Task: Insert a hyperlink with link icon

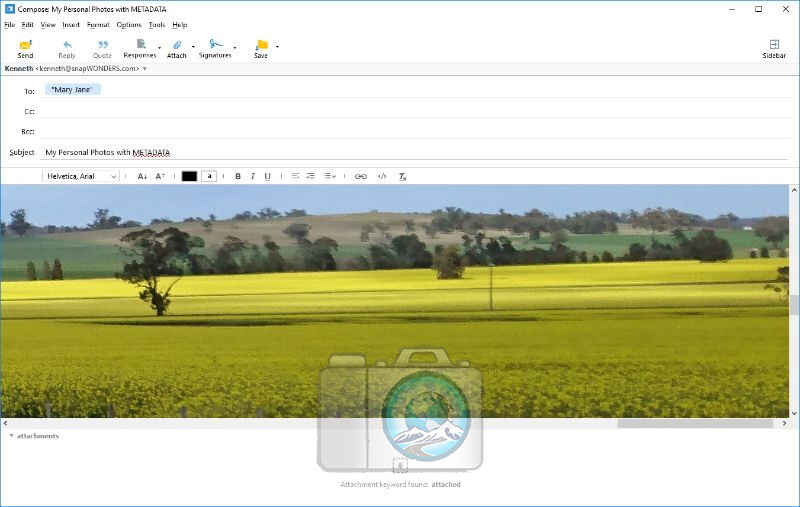Action: pyautogui.click(x=360, y=176)
